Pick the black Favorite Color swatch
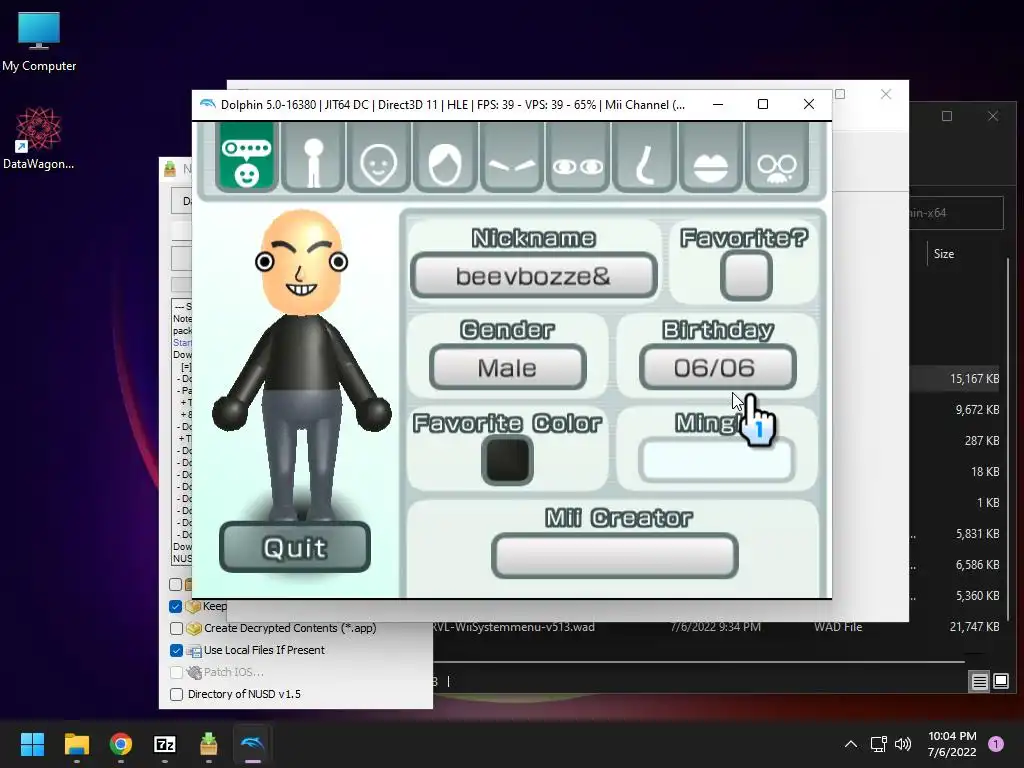Image resolution: width=1024 pixels, height=768 pixels. pyautogui.click(x=507, y=460)
